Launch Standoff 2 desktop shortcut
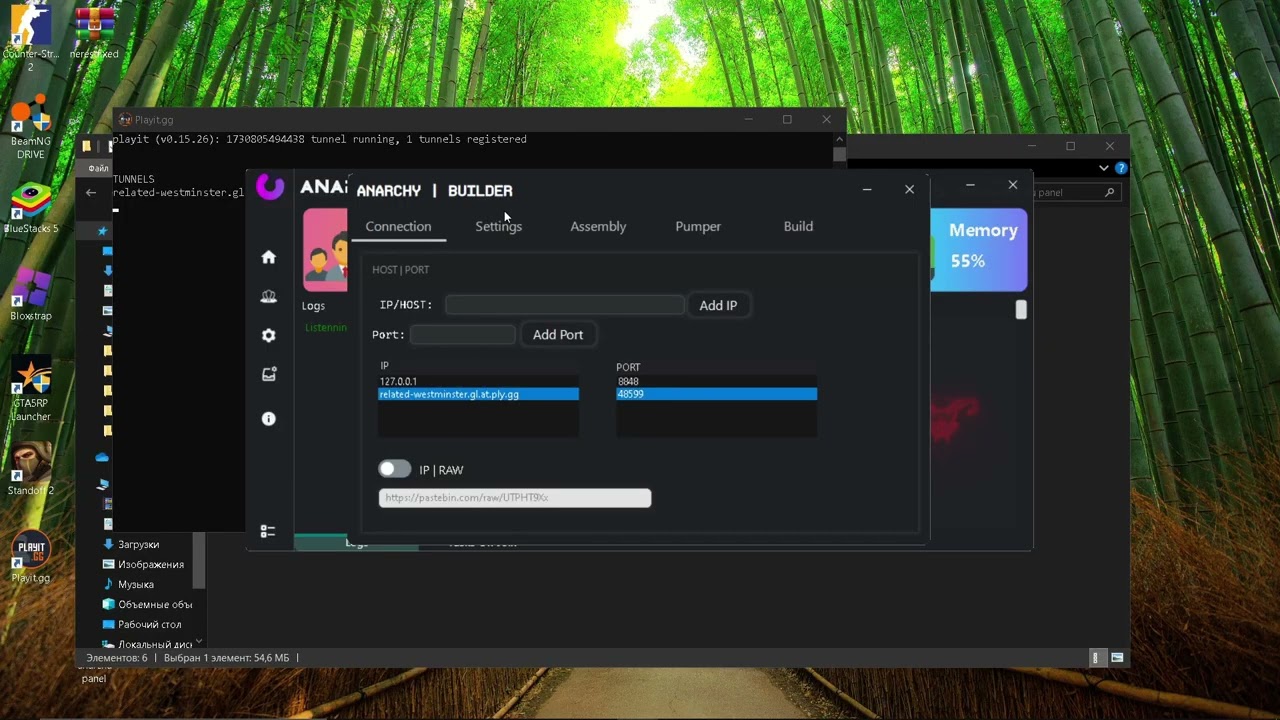This screenshot has height=720, width=1280. pyautogui.click(x=30, y=469)
